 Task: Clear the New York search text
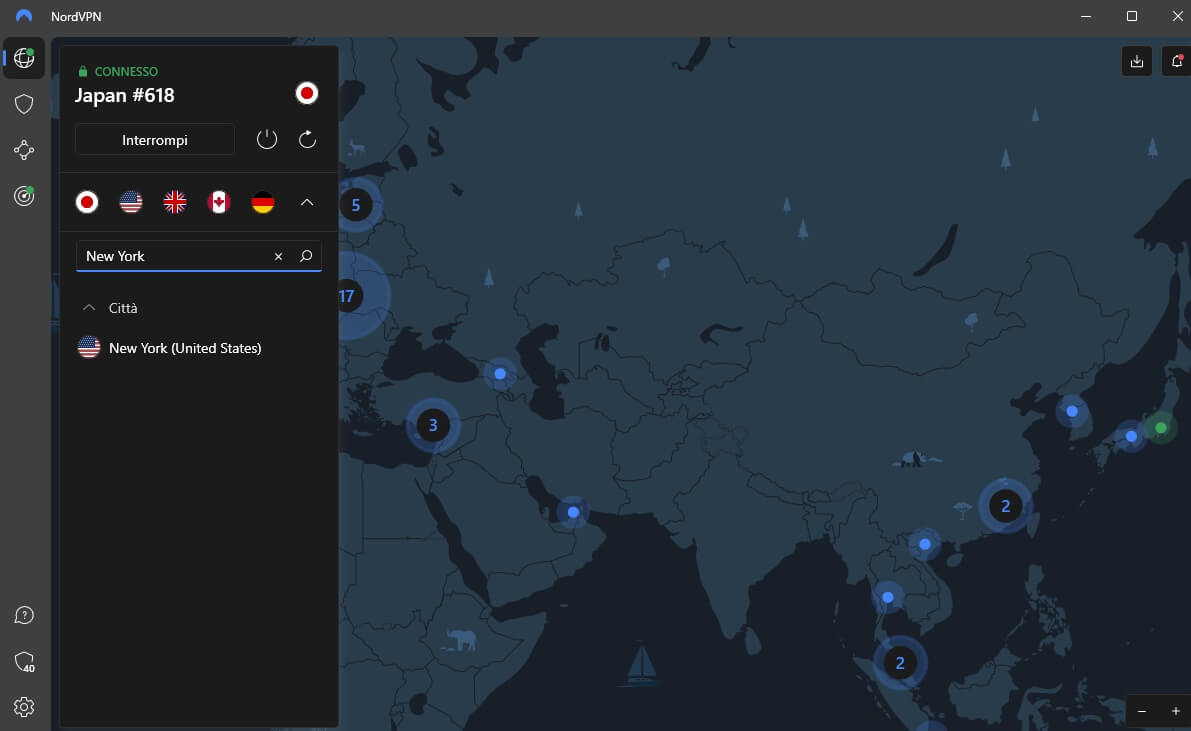(278, 257)
